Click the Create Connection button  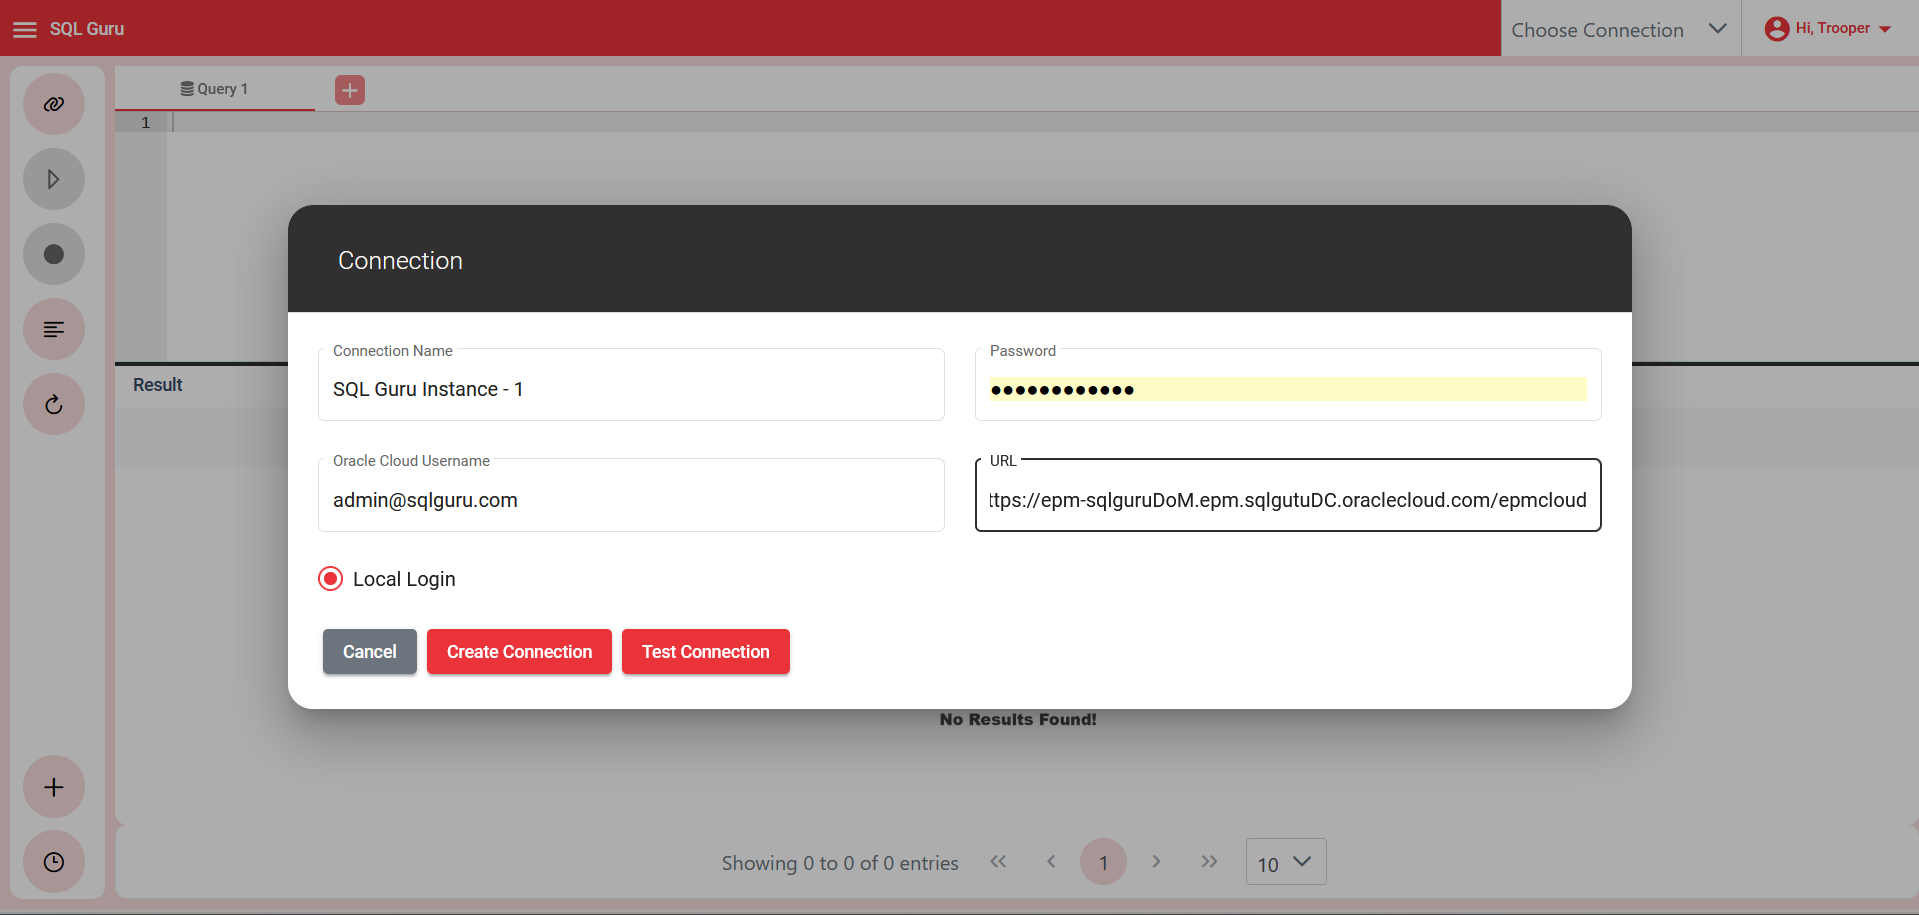coord(519,652)
